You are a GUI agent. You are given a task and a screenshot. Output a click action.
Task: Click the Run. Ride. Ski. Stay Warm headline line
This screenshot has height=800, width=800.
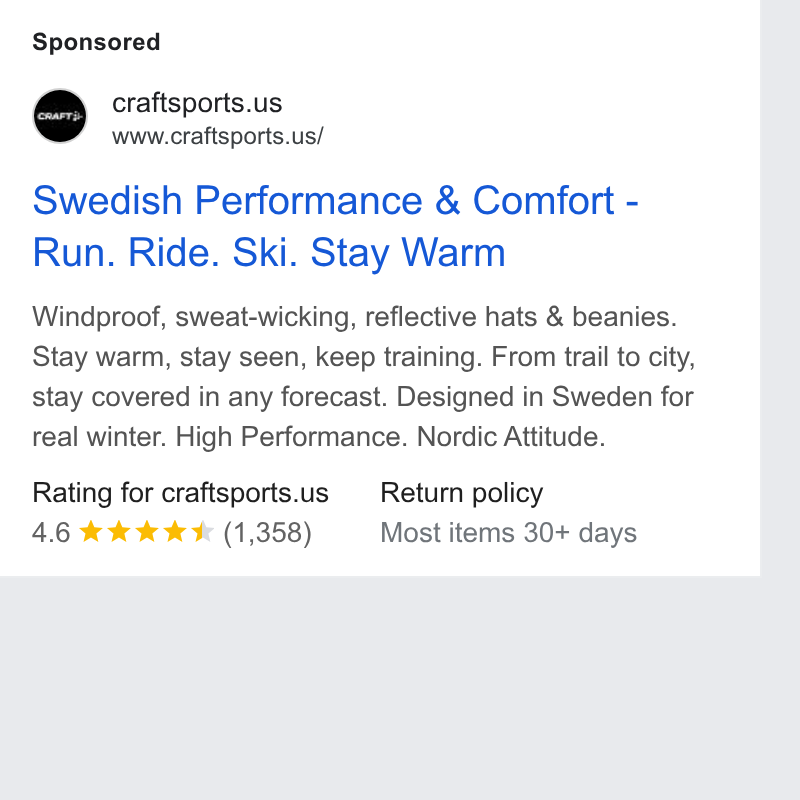pyautogui.click(x=269, y=253)
